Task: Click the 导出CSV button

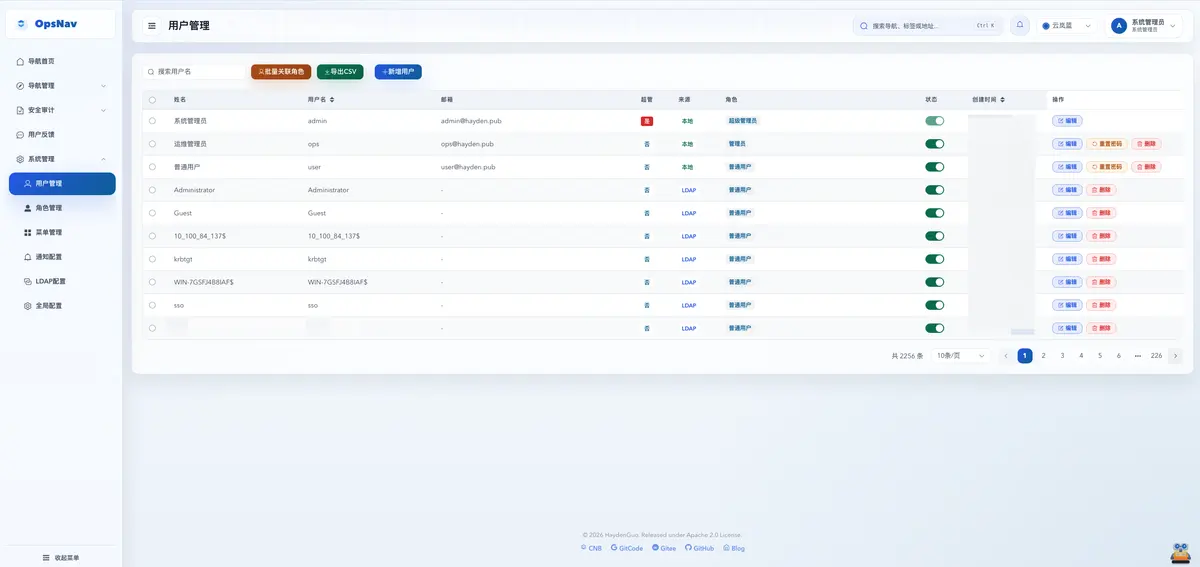Action: pos(340,72)
